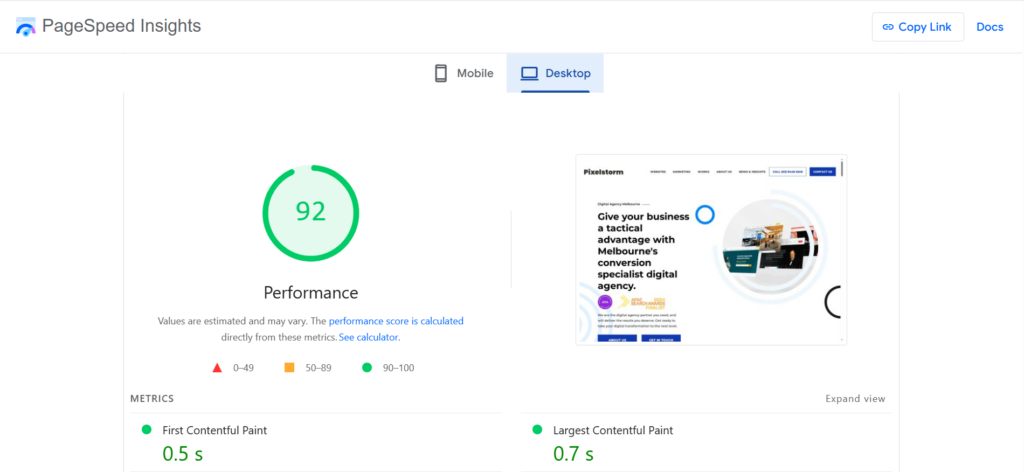Image resolution: width=1024 pixels, height=472 pixels.
Task: Switch to the Mobile tab
Action: [x=464, y=73]
